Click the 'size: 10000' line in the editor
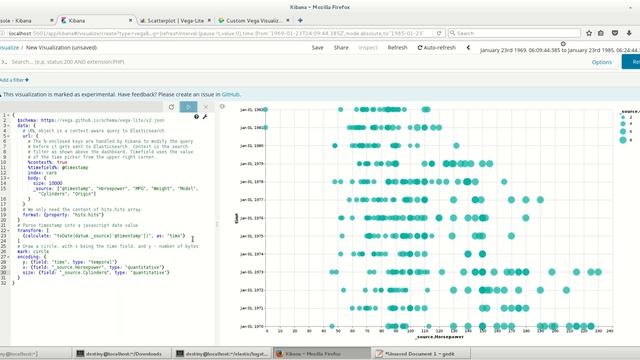640x360 pixels. (x=48, y=183)
